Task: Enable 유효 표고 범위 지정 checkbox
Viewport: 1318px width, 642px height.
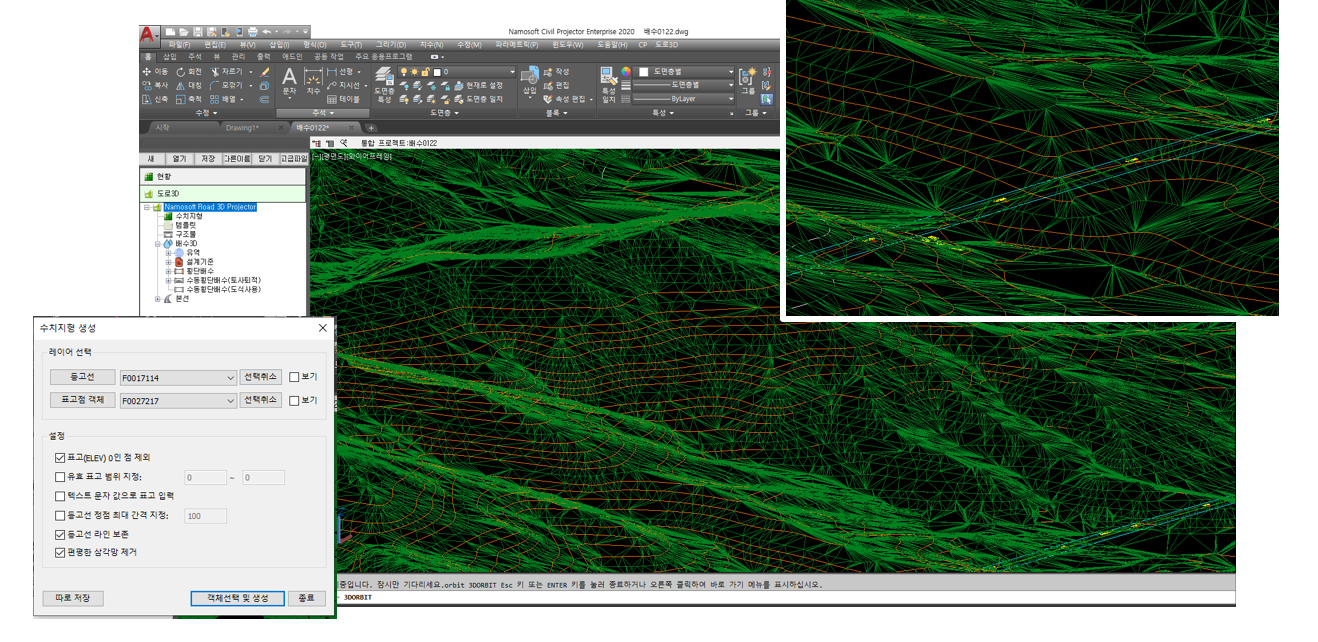Action: [61, 477]
